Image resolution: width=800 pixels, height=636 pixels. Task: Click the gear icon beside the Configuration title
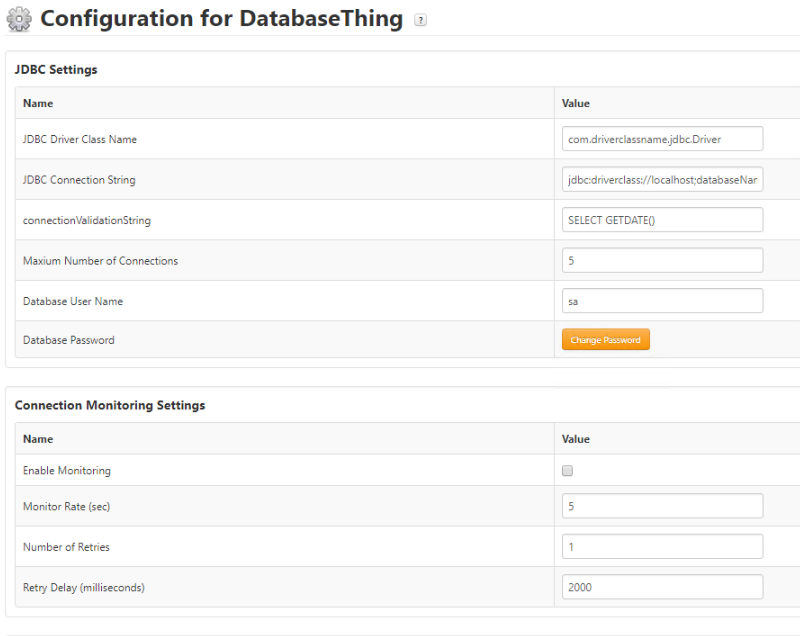19,19
